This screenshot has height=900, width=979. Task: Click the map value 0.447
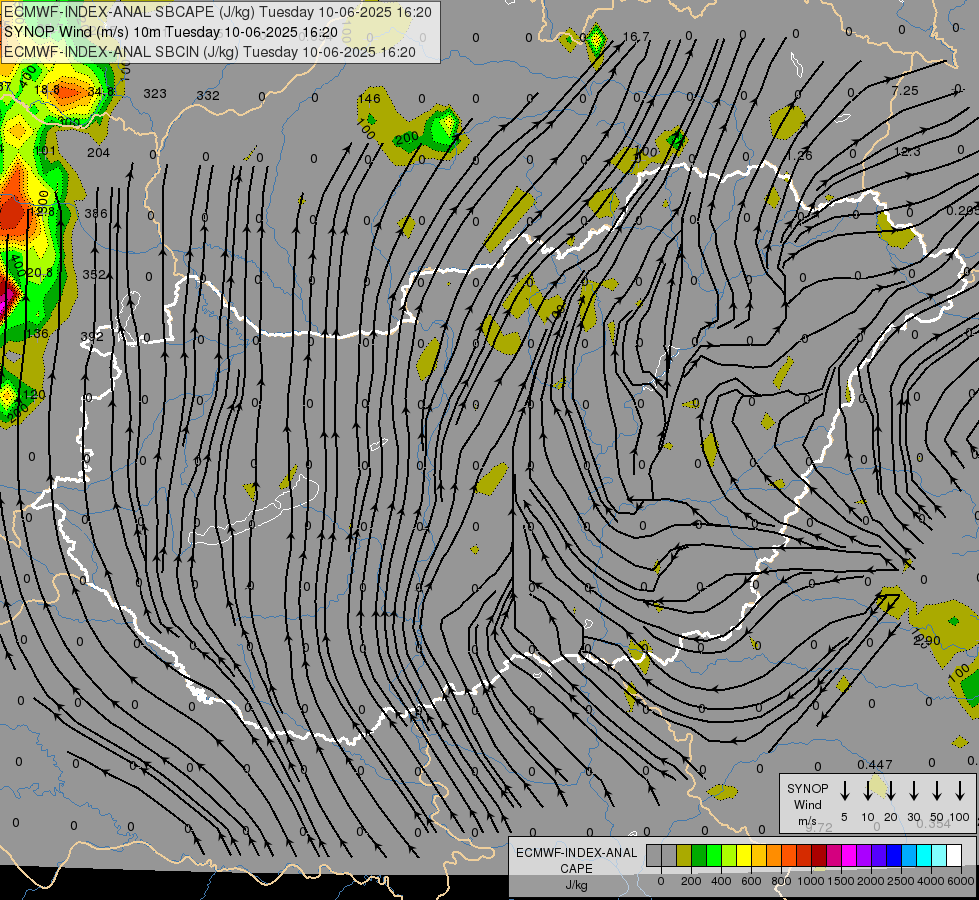click(875, 765)
